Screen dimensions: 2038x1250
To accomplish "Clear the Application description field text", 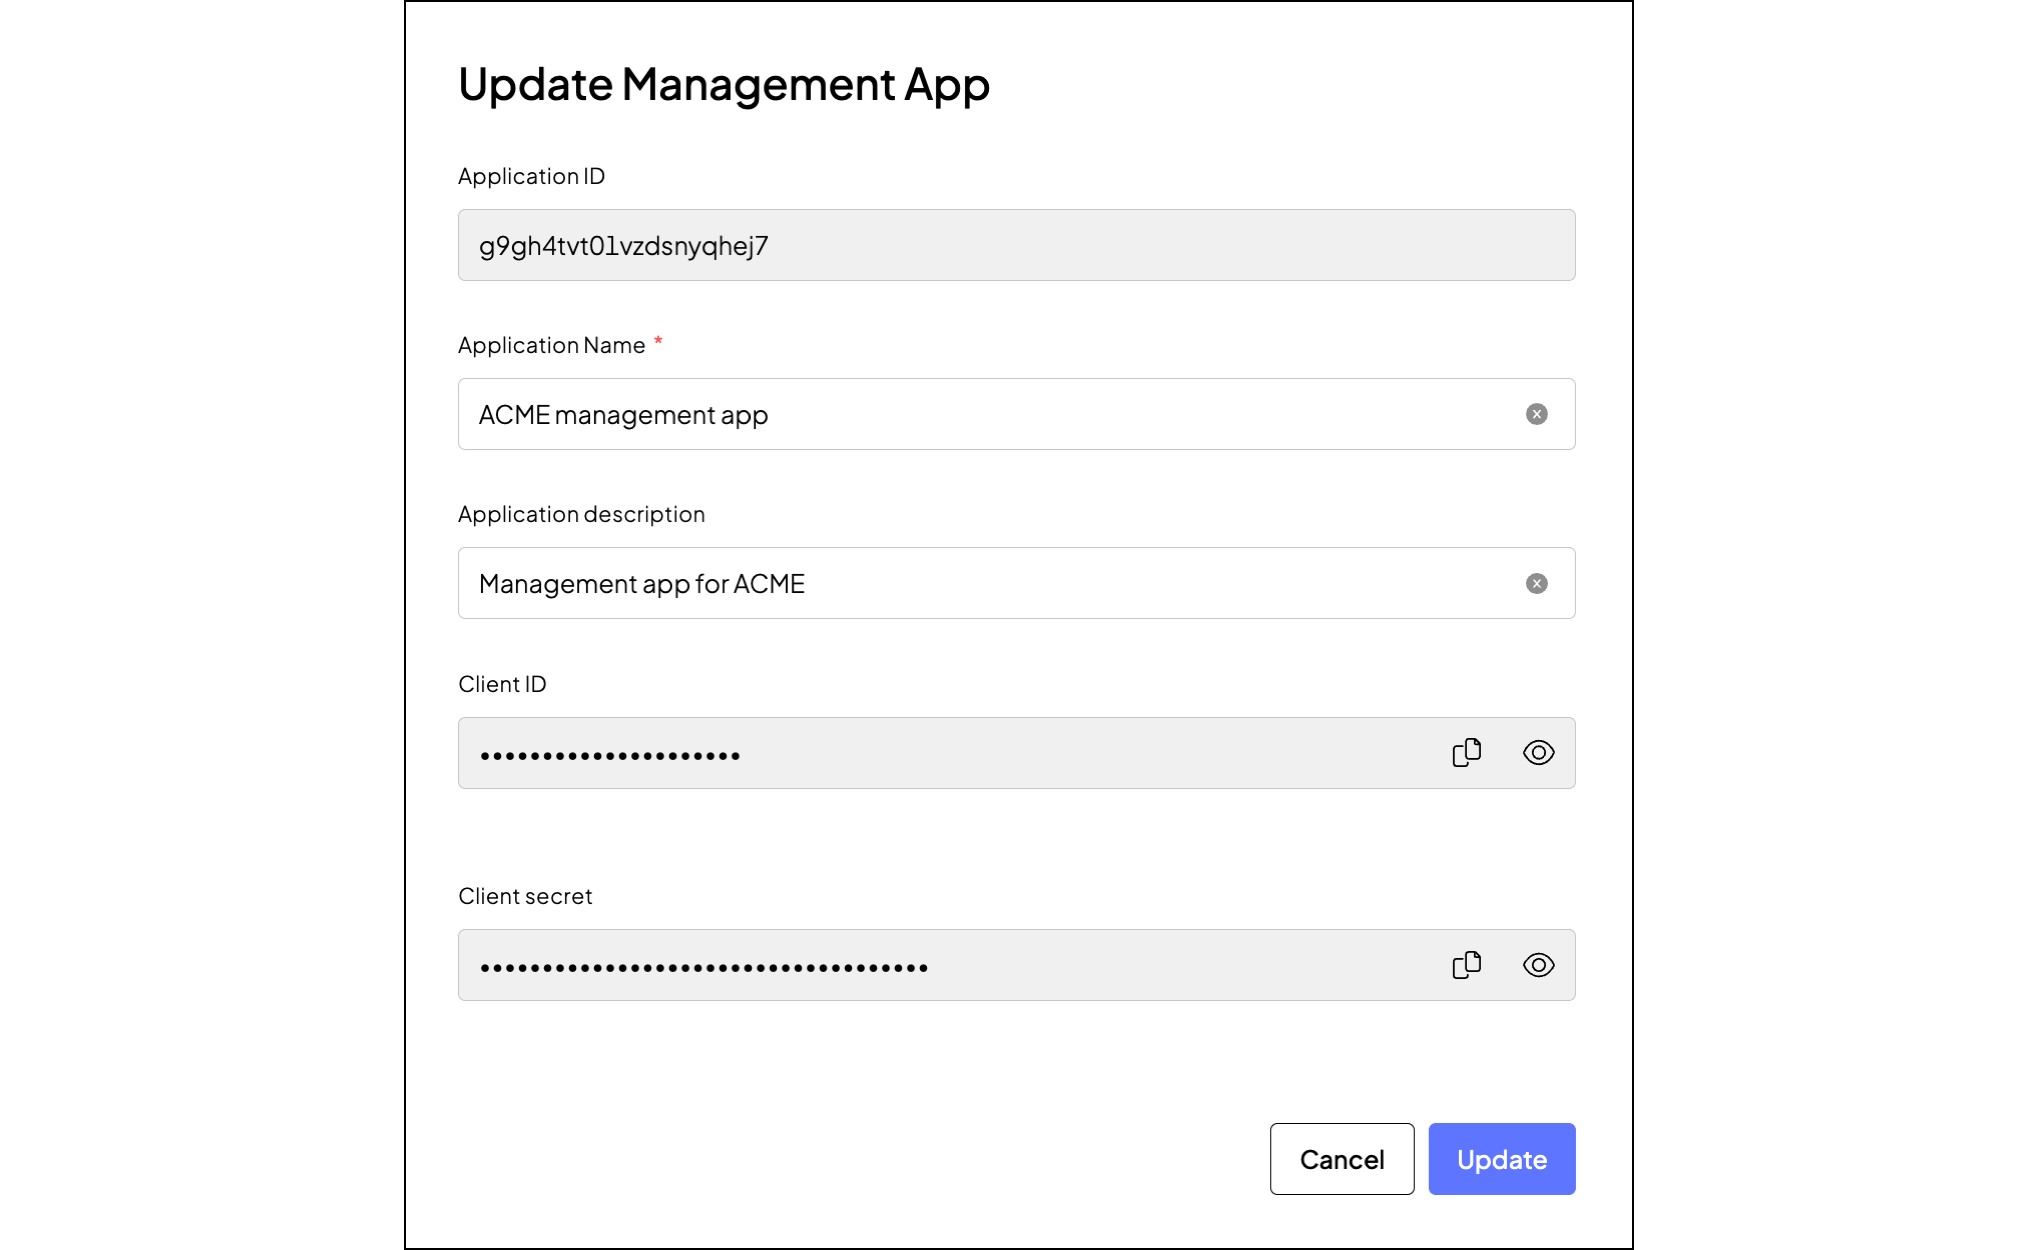I will [x=1536, y=583].
